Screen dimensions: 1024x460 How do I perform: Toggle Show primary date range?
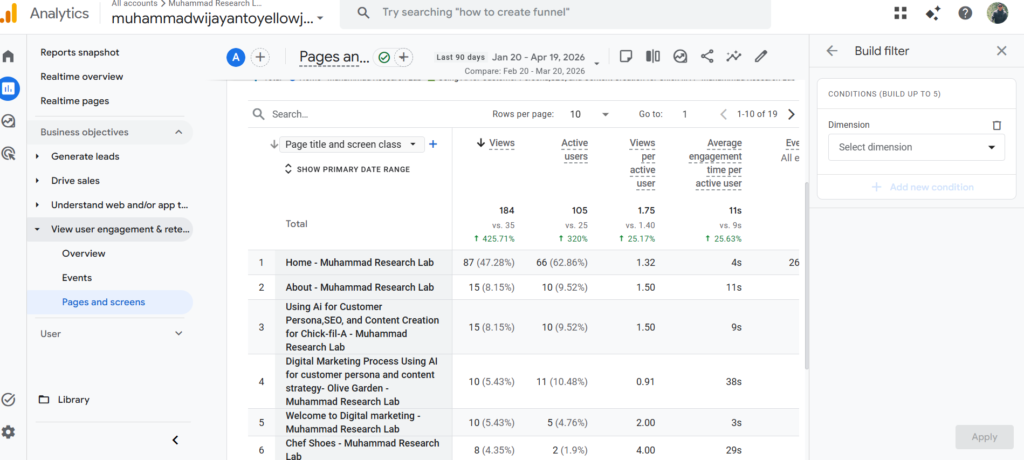(x=347, y=169)
